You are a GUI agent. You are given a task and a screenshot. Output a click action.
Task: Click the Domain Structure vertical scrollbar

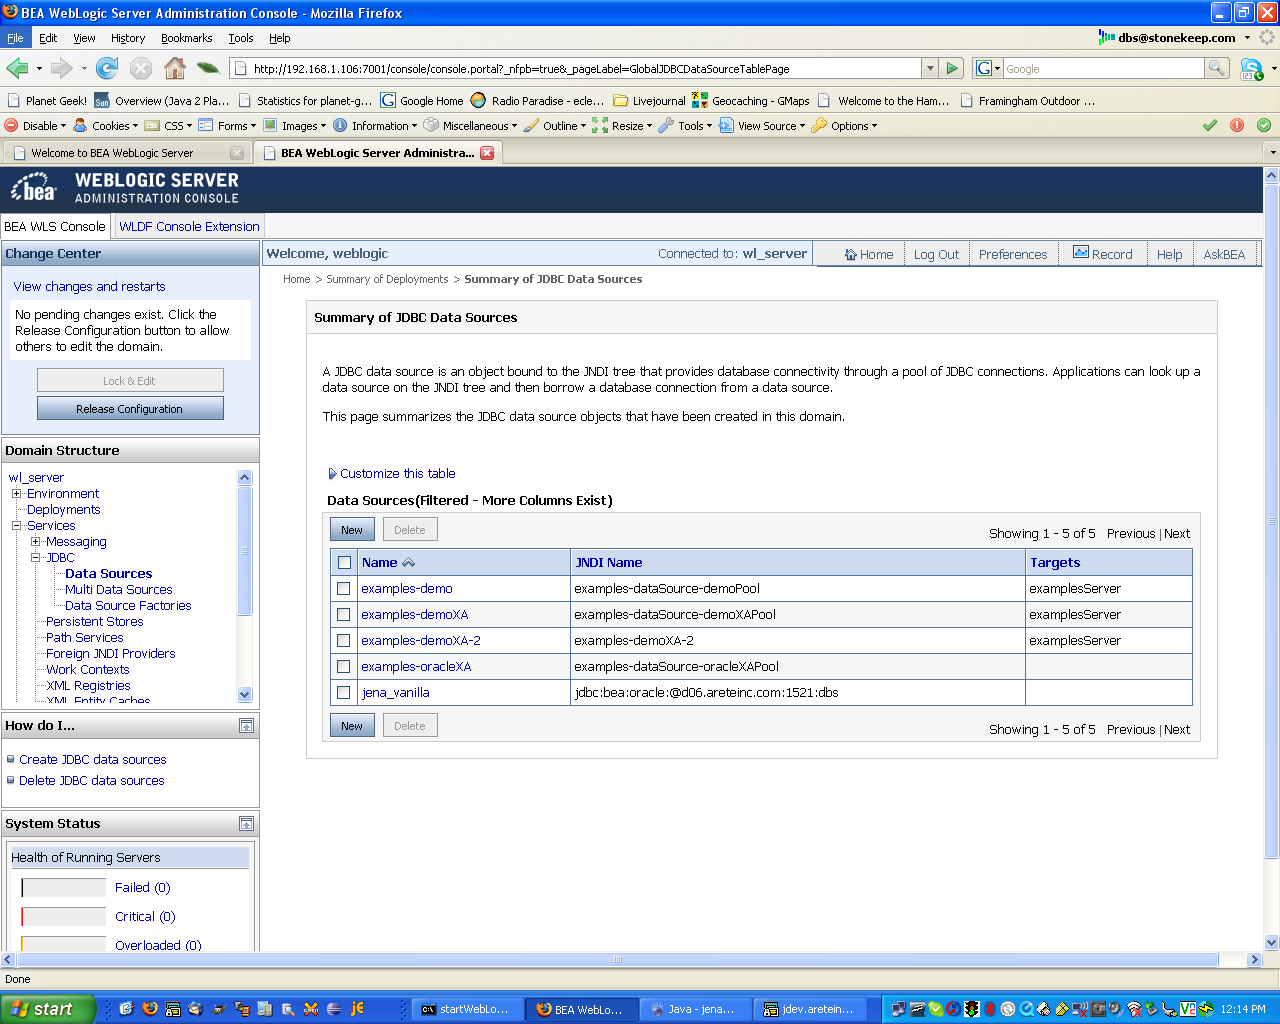[x=245, y=586]
